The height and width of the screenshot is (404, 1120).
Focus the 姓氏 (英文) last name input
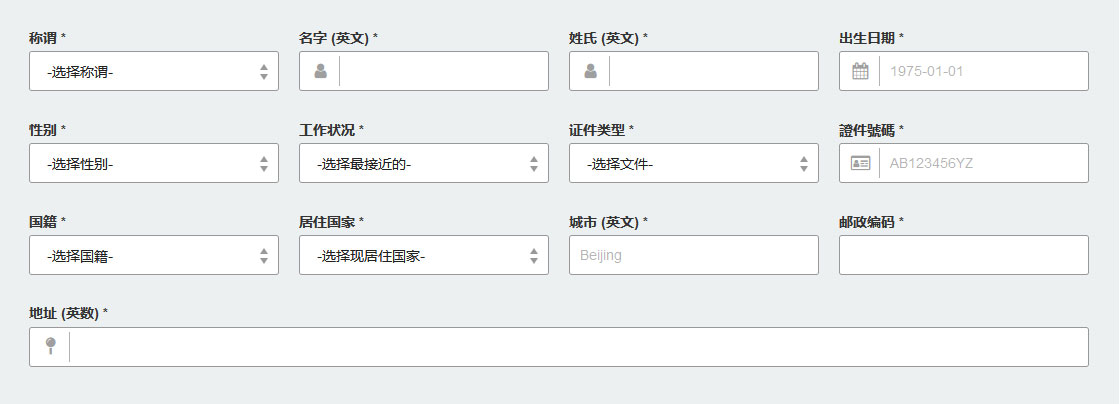714,71
